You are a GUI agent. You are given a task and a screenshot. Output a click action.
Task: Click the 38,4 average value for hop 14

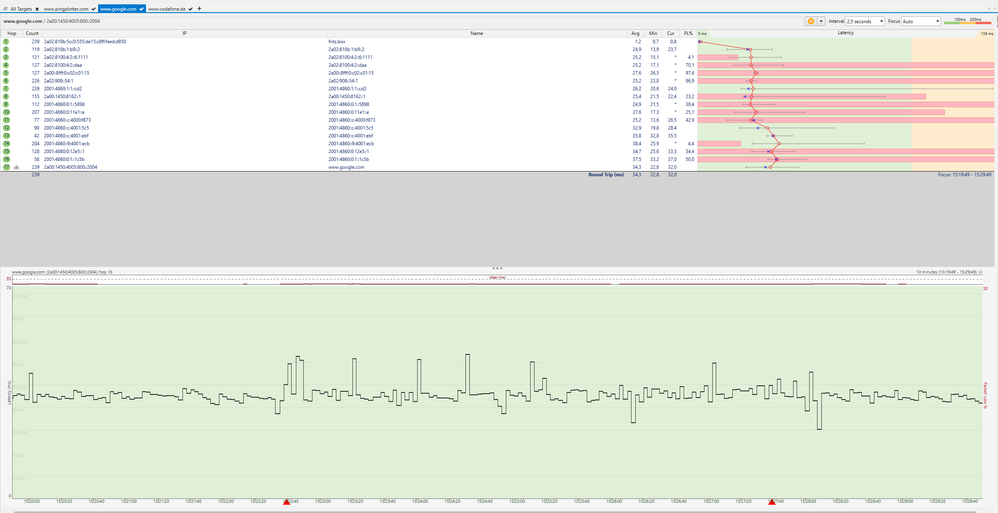click(636, 143)
